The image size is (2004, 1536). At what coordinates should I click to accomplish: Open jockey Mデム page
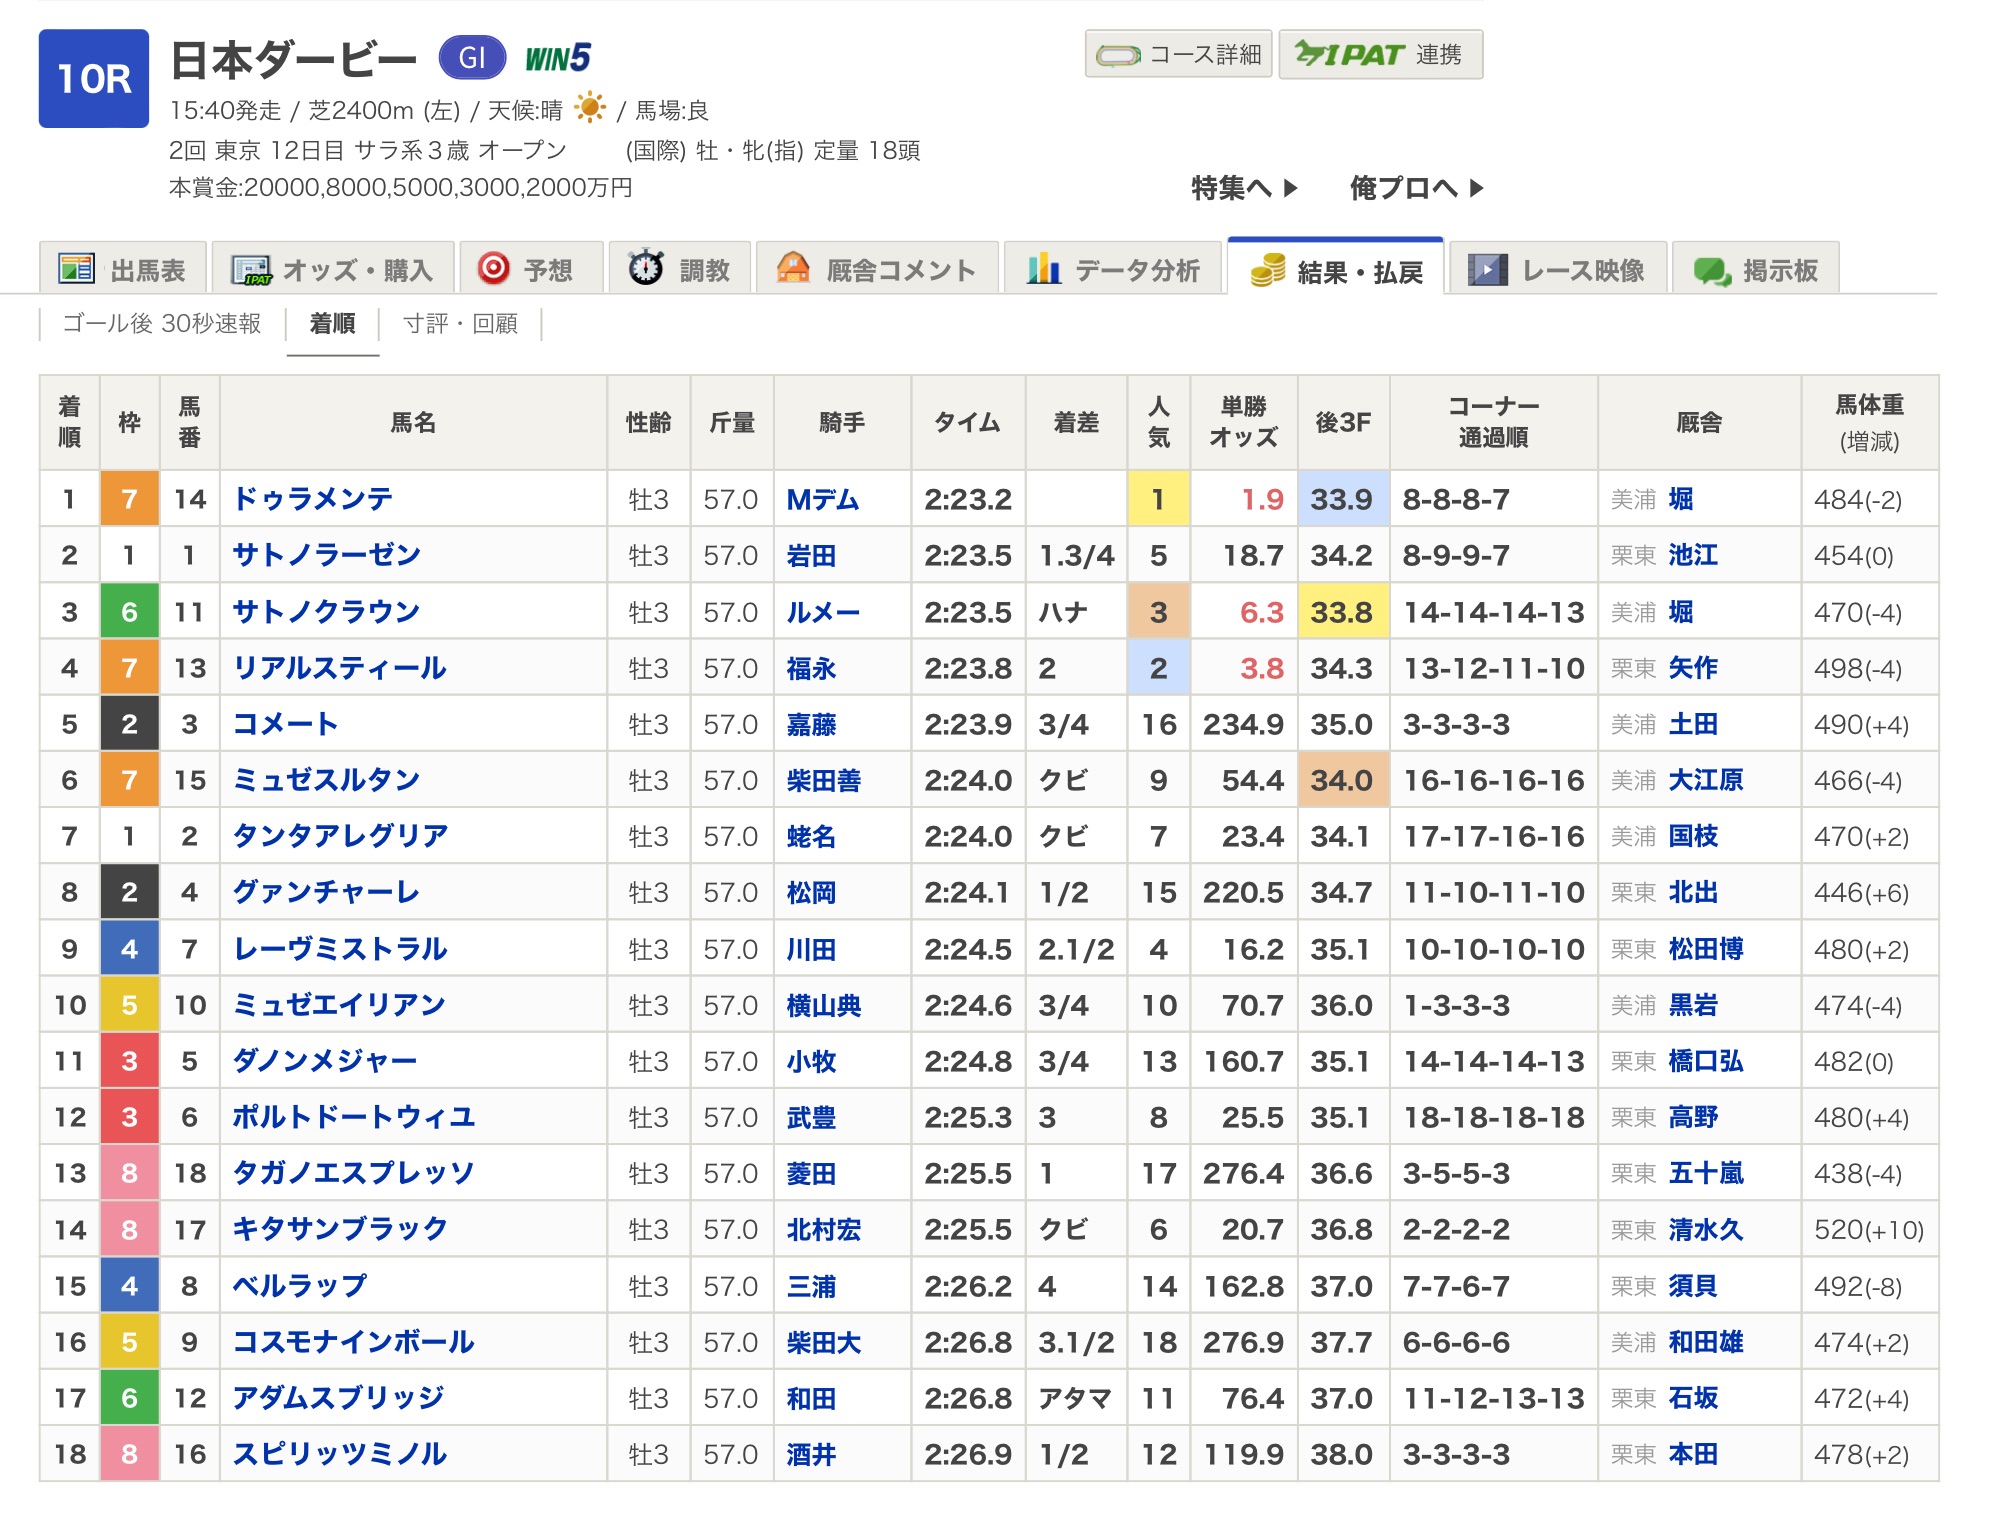[823, 498]
